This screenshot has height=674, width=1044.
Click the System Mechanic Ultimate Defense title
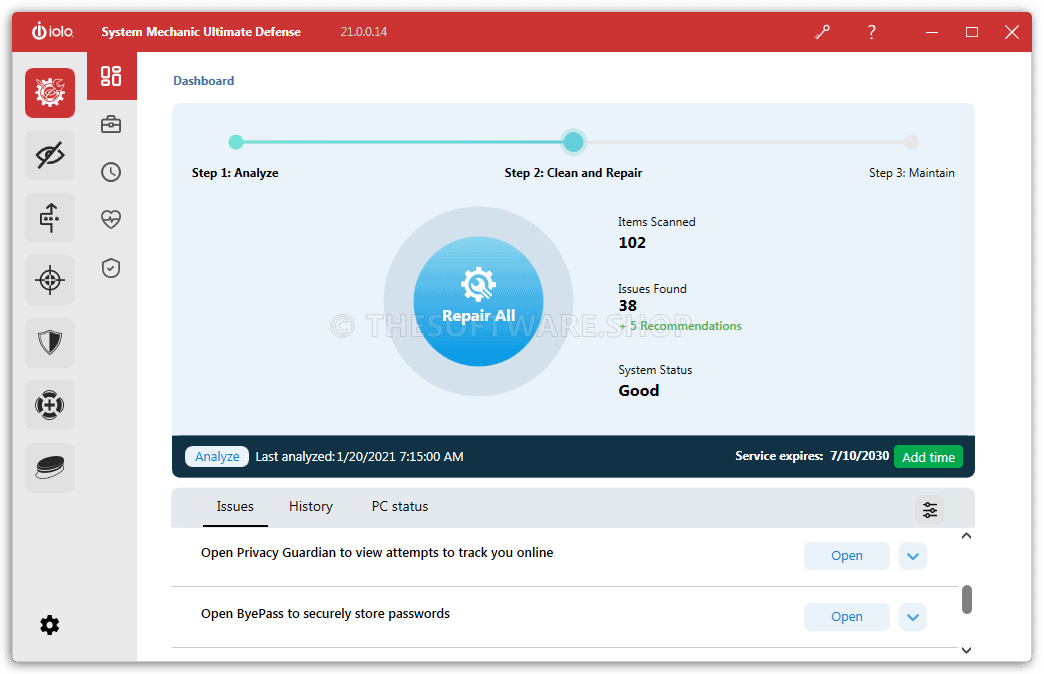tap(201, 32)
